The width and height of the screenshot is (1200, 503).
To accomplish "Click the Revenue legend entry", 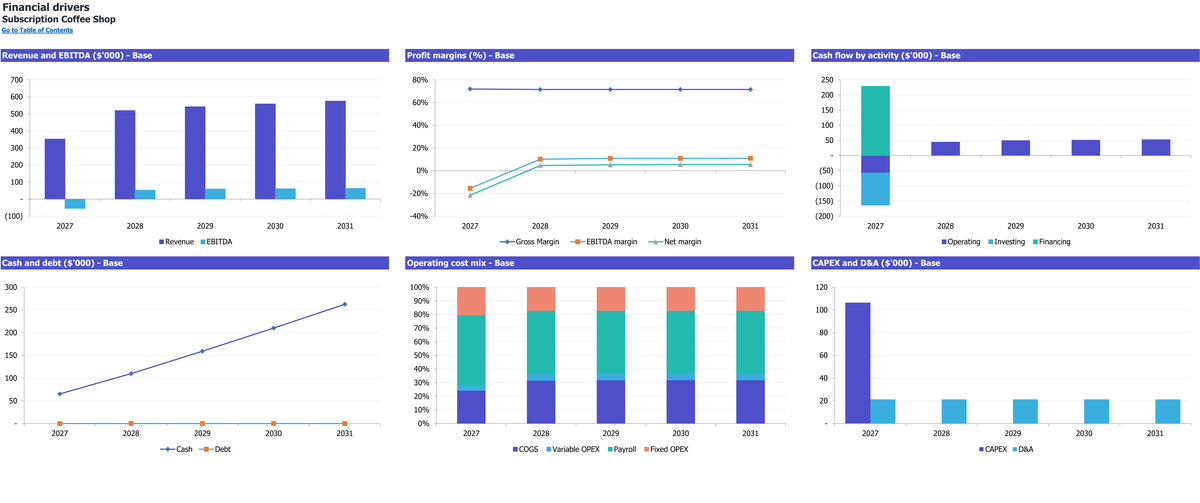I will tap(176, 242).
